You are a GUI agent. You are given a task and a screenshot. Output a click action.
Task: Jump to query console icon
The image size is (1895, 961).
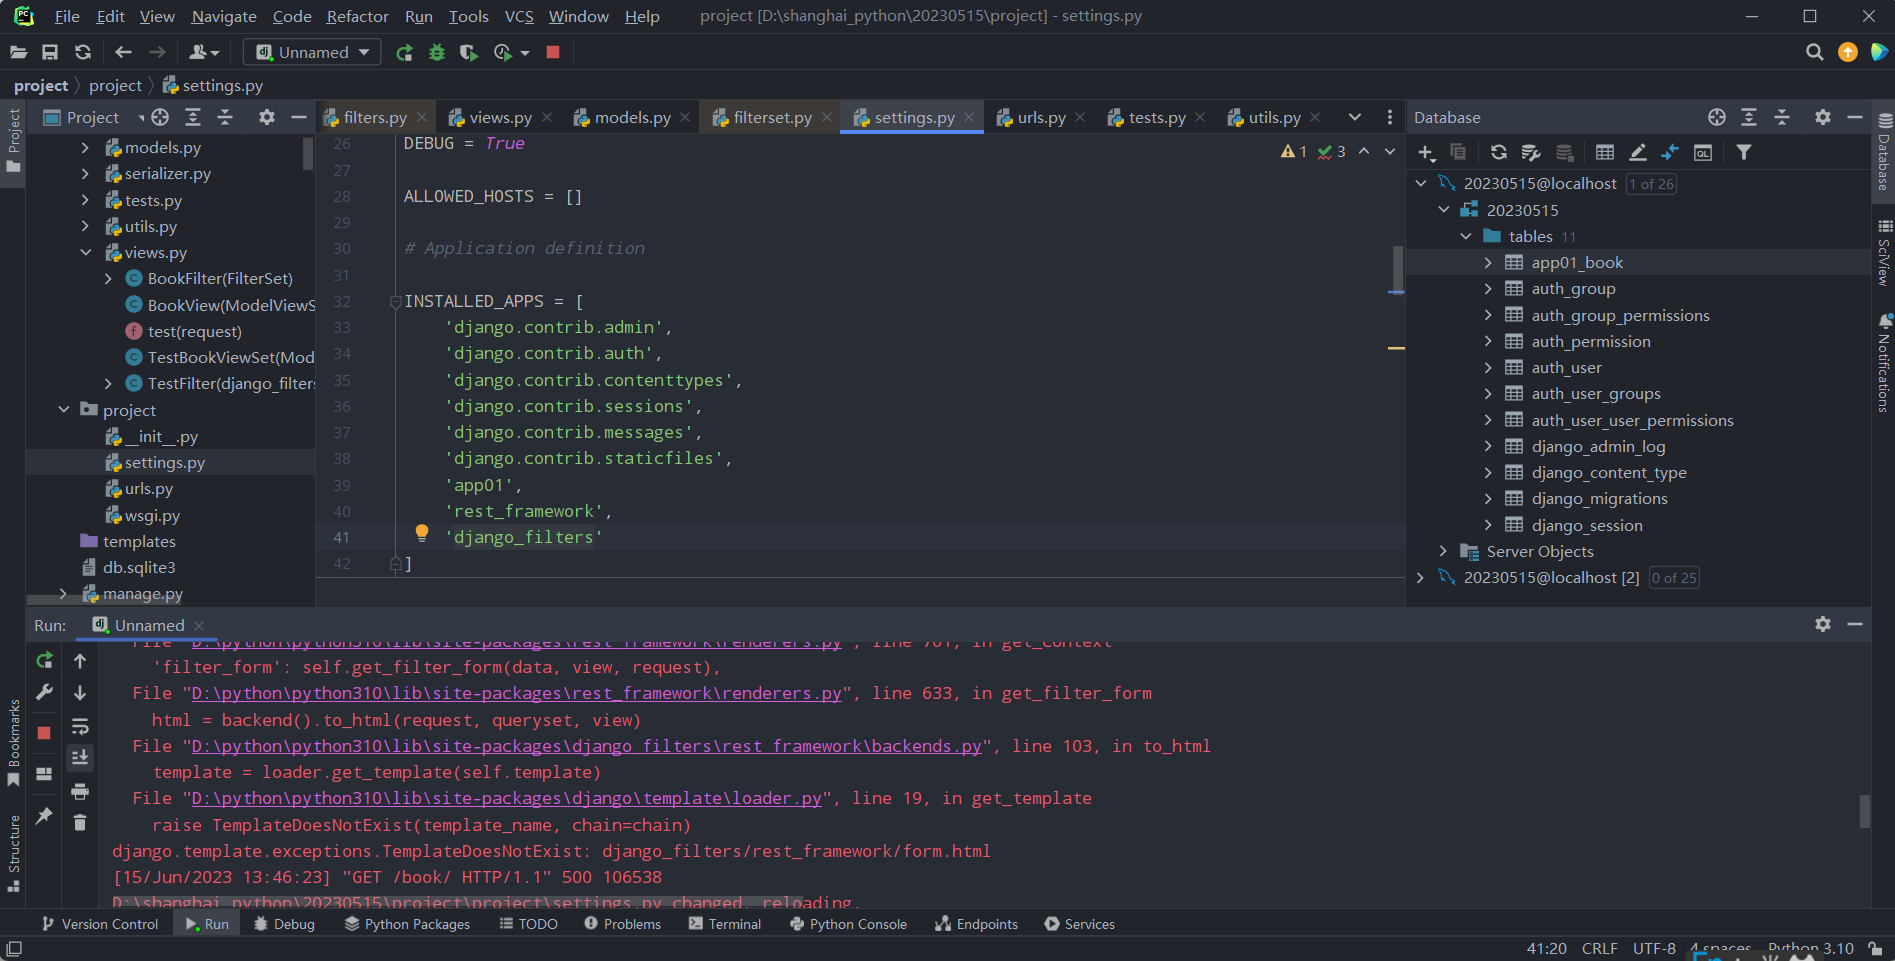pyautogui.click(x=1703, y=152)
